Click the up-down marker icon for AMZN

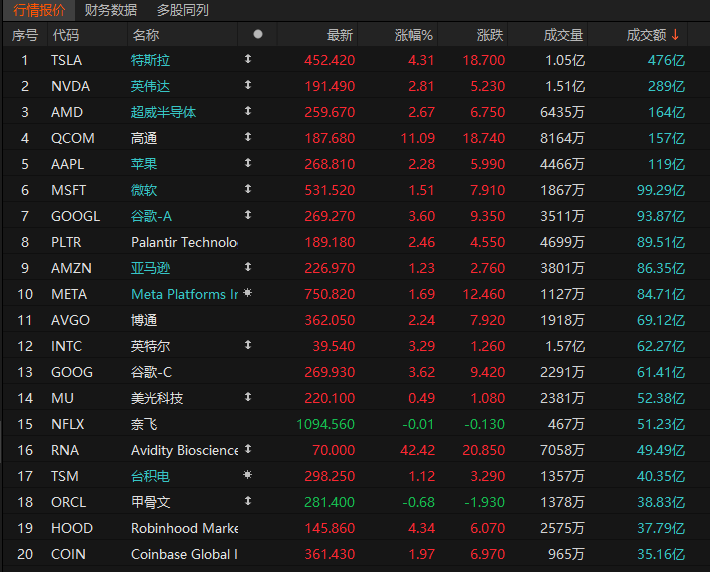click(x=248, y=267)
